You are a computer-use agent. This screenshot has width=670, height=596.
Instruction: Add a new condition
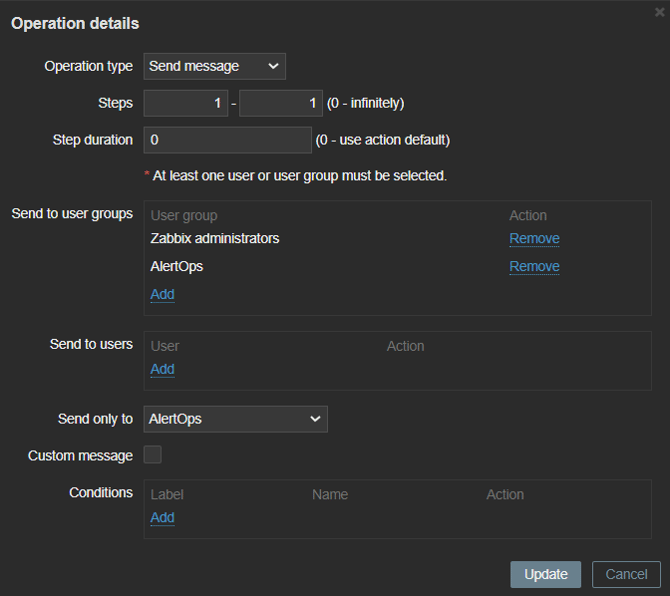pos(162,517)
